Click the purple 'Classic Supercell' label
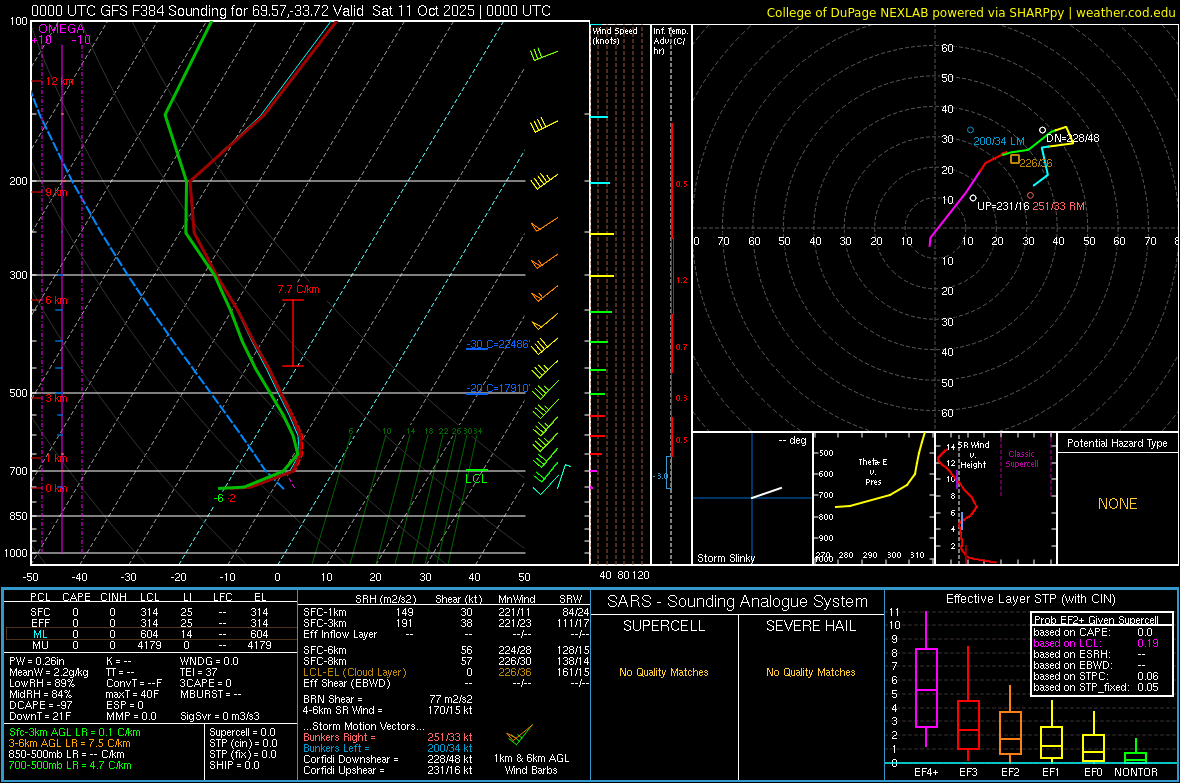 click(1021, 459)
